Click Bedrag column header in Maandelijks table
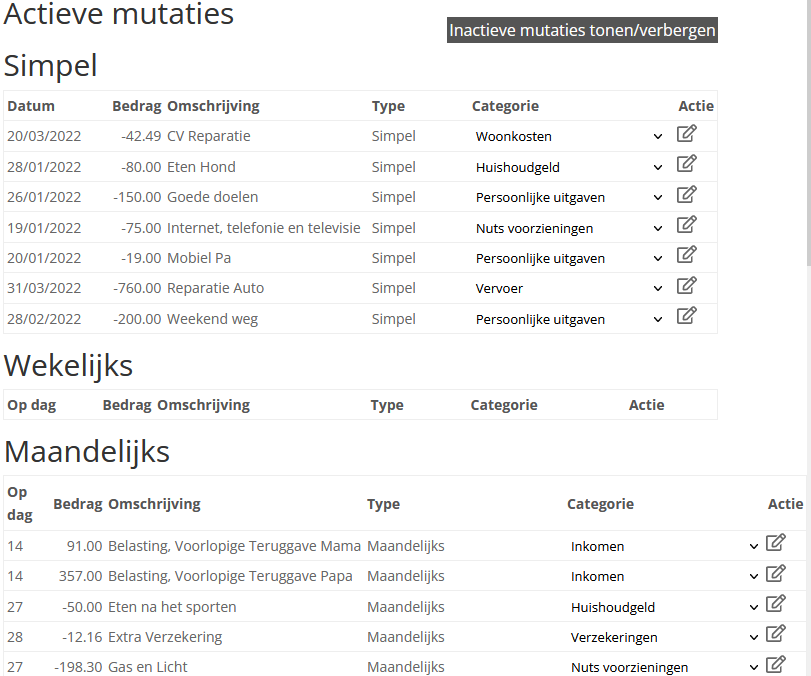This screenshot has height=676, width=811. coord(77,504)
